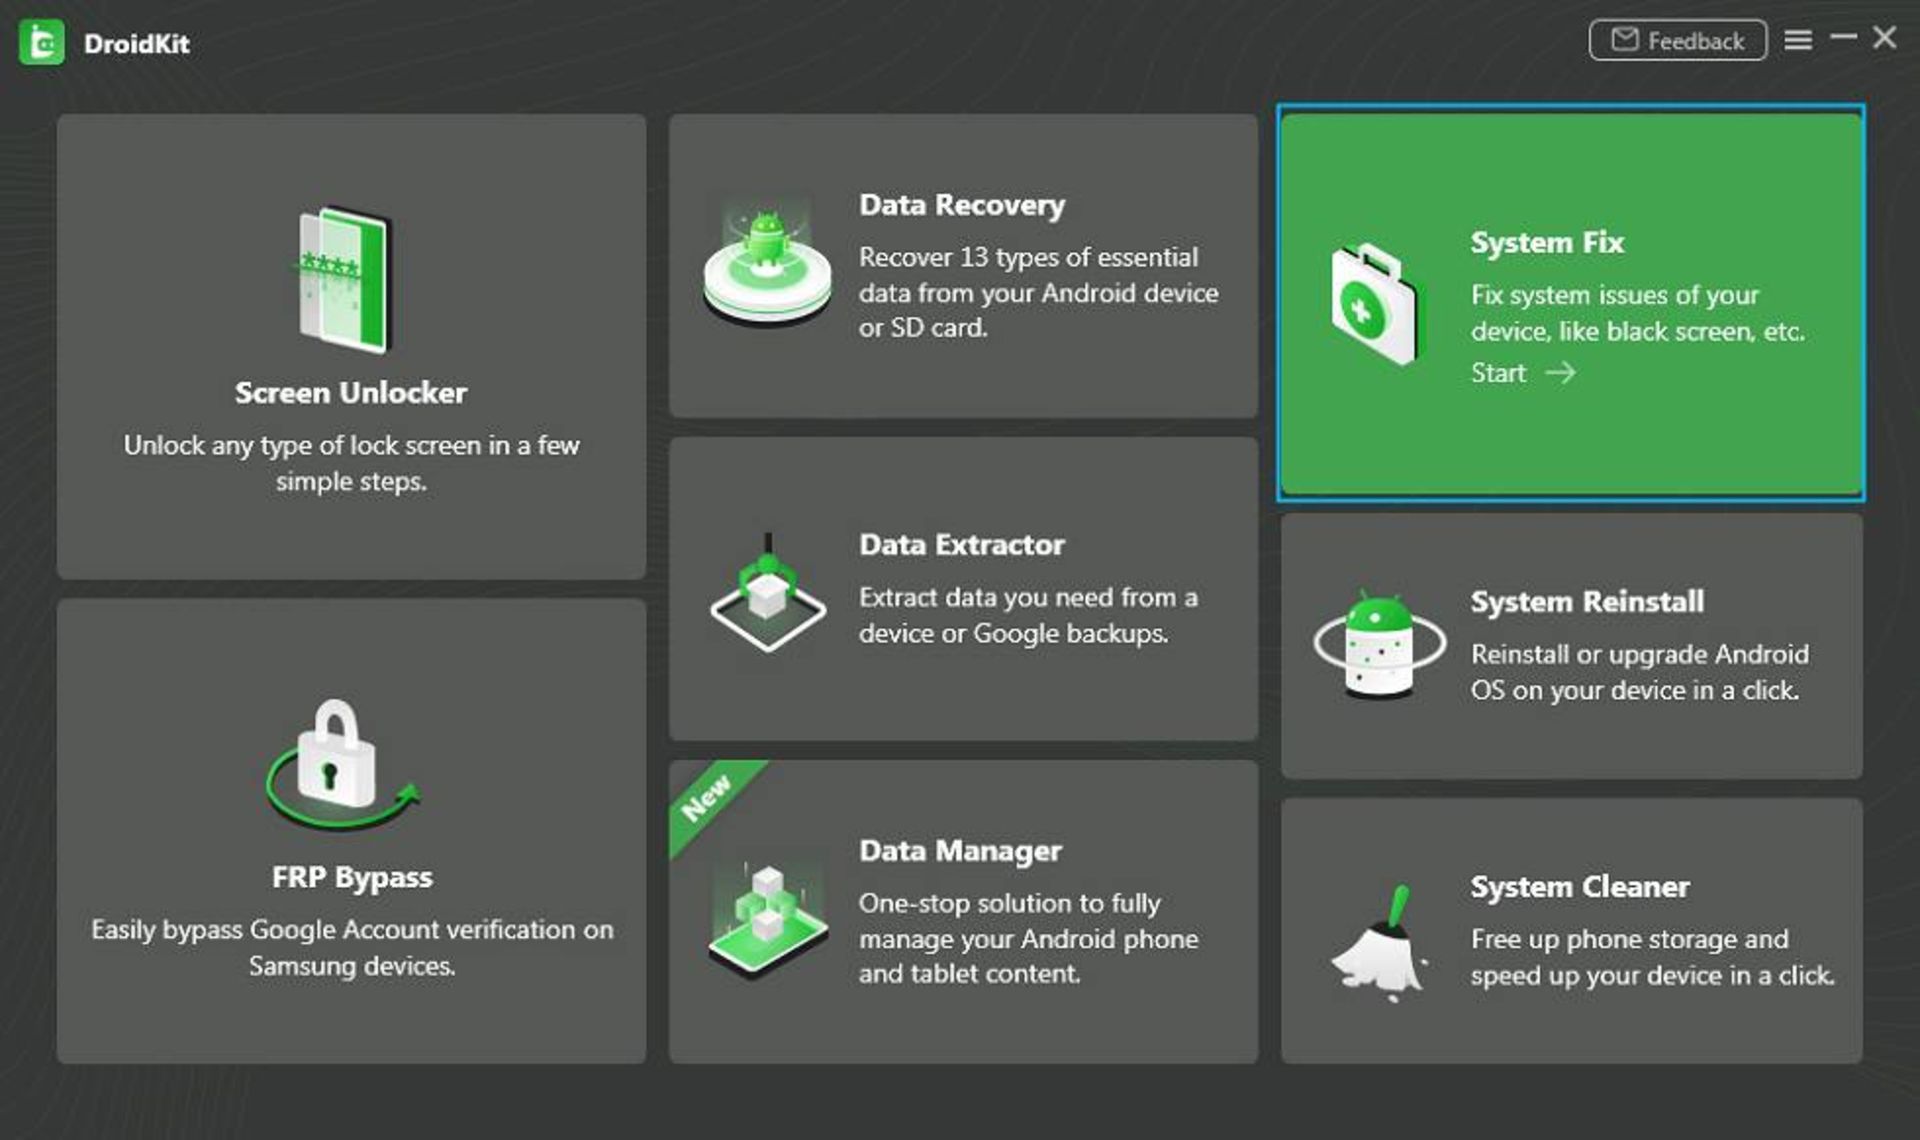Click the Data Extractor claw icon
1920x1140 pixels.
point(768,594)
